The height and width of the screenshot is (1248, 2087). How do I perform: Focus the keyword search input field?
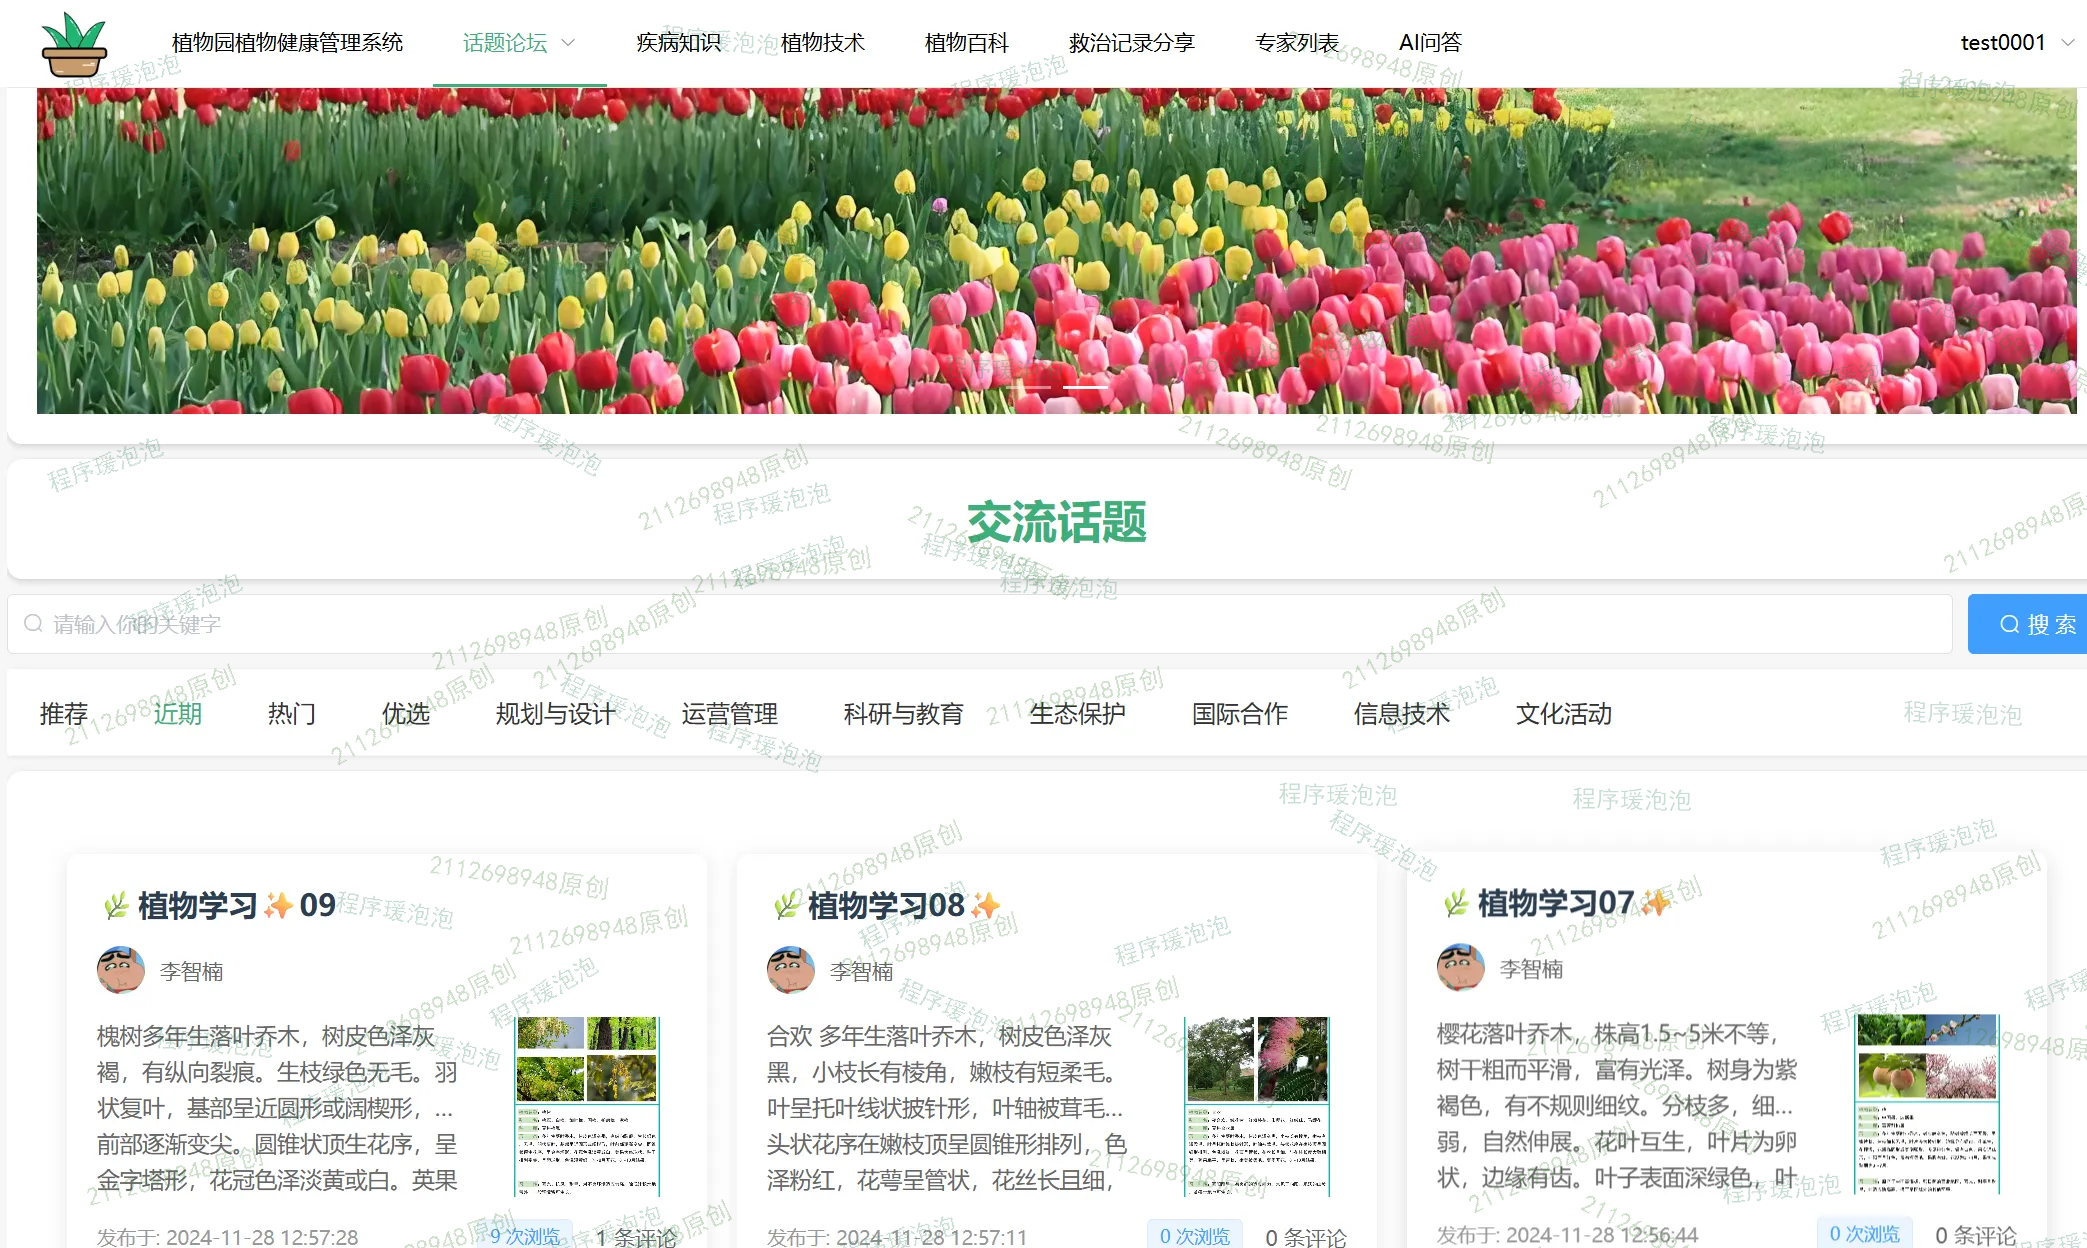point(980,624)
